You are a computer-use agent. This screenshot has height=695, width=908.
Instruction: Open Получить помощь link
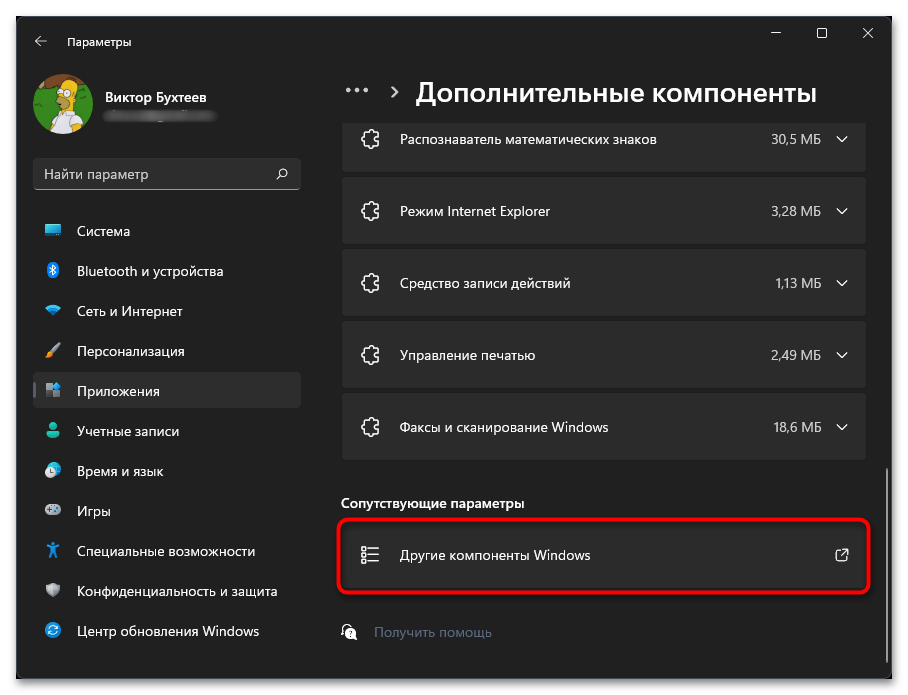coord(433,632)
